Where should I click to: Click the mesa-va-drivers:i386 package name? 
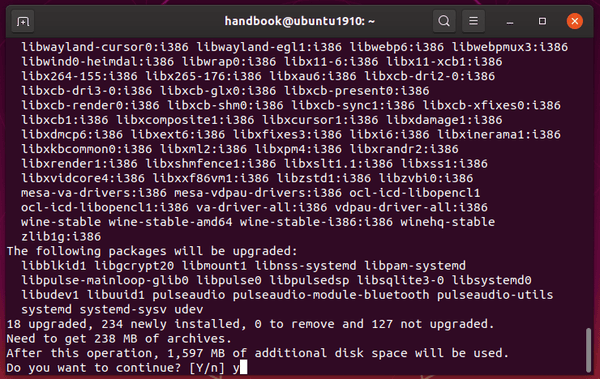pyautogui.click(x=94, y=193)
